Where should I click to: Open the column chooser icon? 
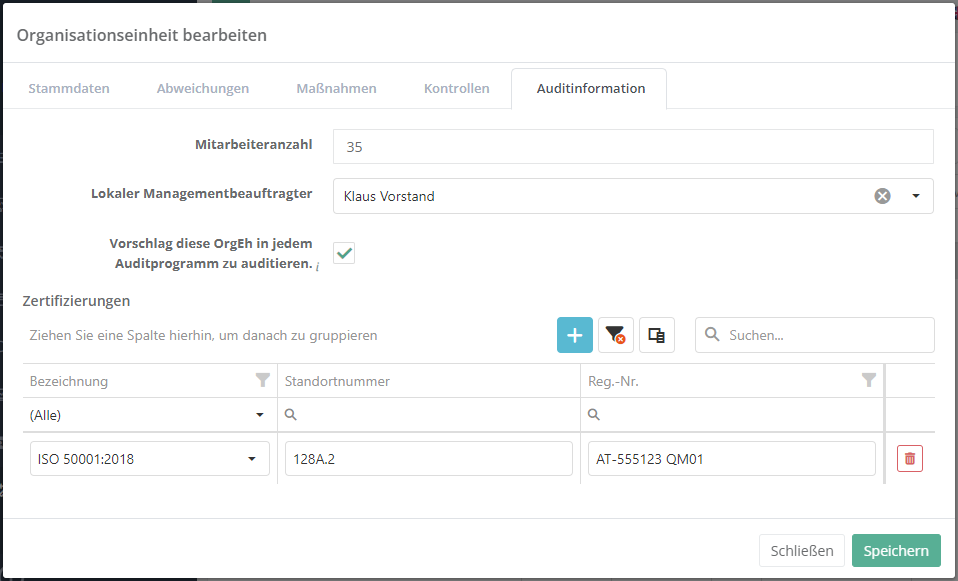pos(657,336)
